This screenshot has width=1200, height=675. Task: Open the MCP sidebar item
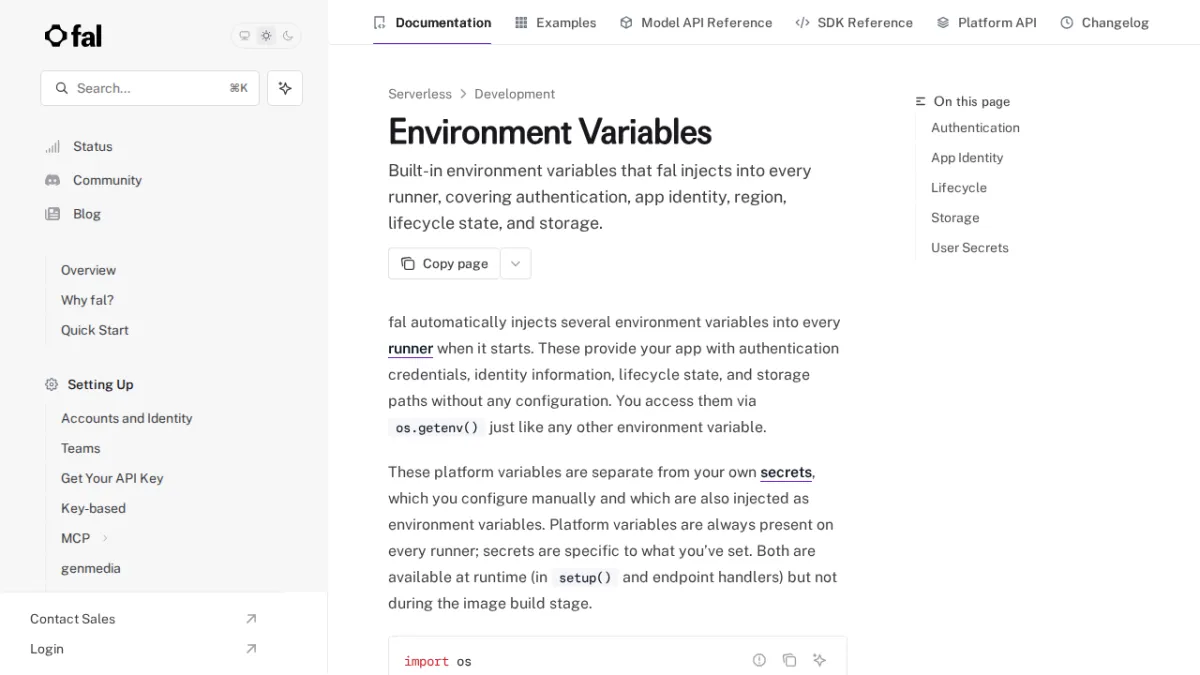tap(75, 538)
